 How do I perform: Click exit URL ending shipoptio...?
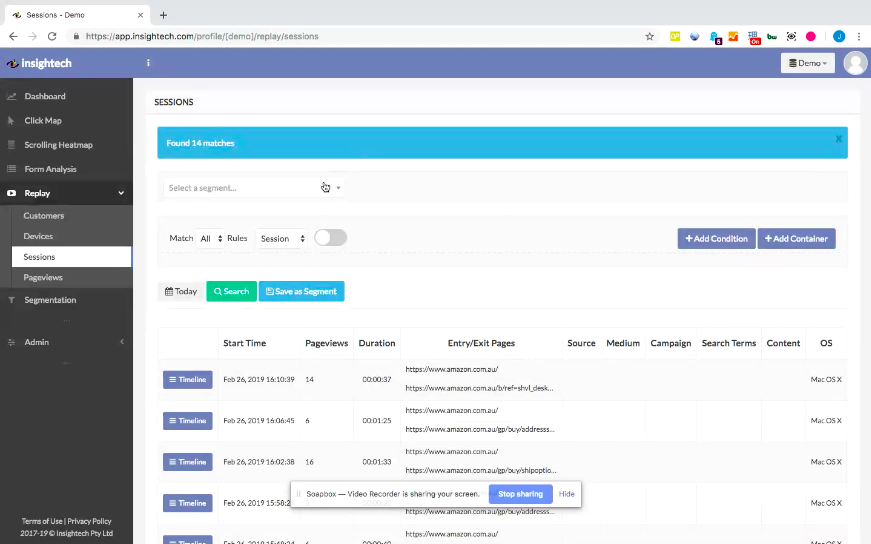[480, 470]
